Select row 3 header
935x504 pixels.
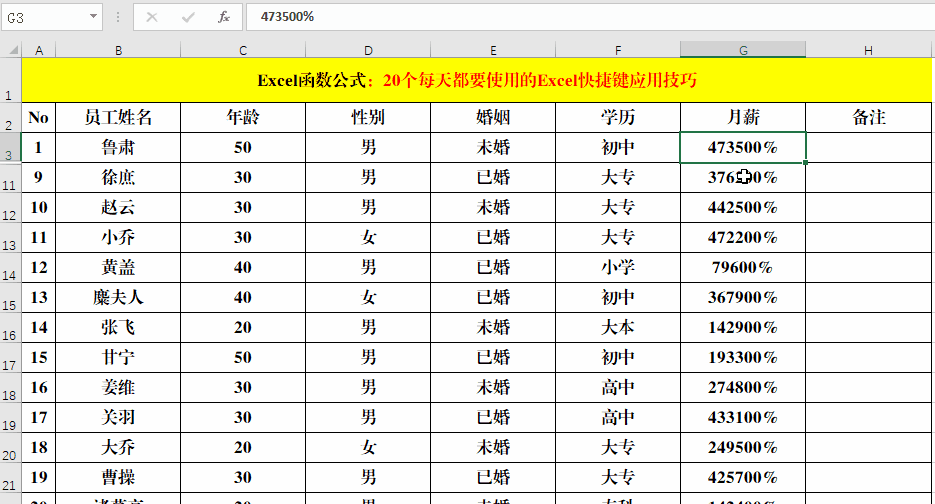(x=10, y=147)
